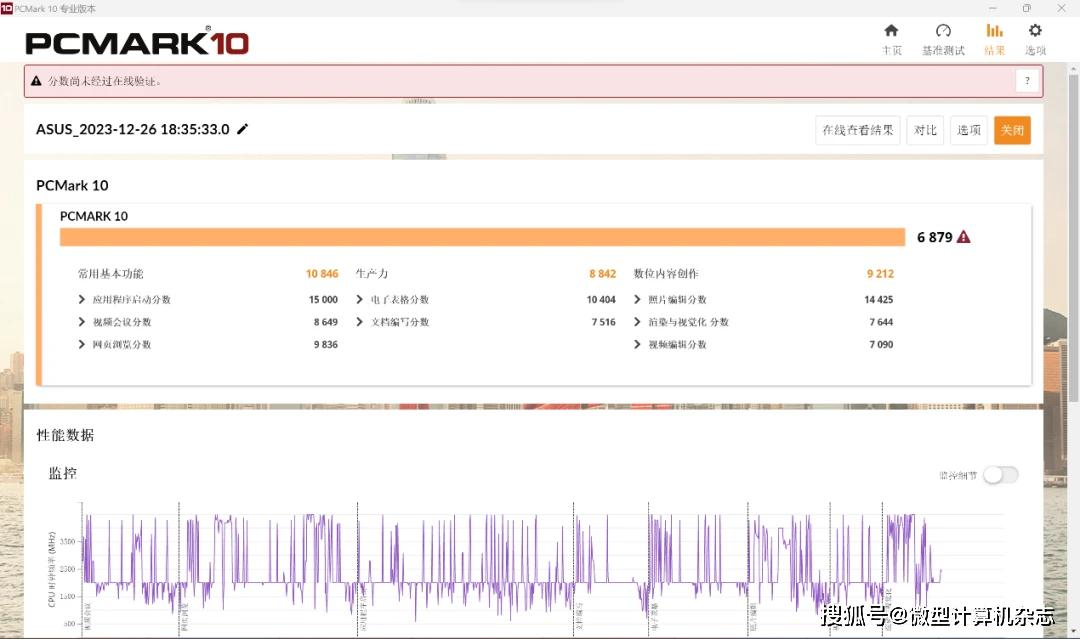
Task: Click the 在线查看结果 button
Action: (857, 129)
